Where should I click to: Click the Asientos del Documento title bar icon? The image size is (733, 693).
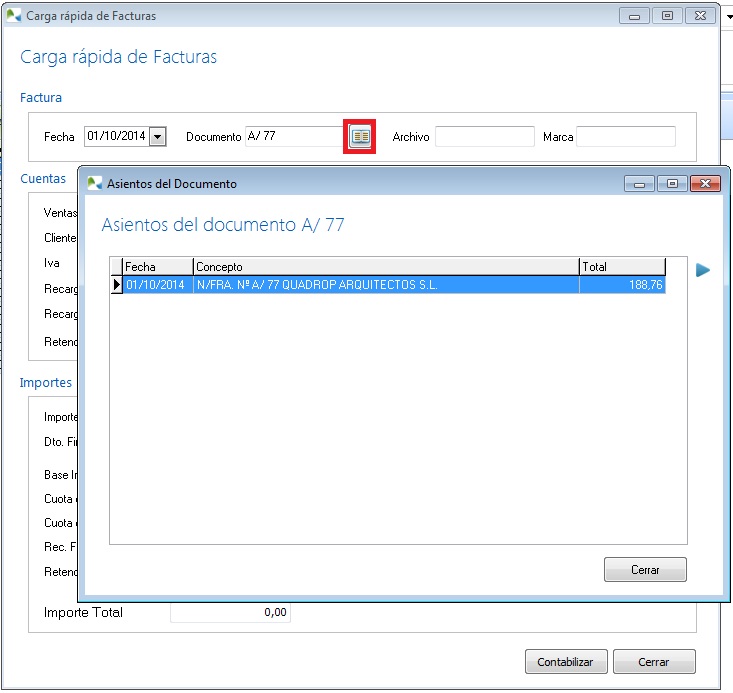(94, 184)
